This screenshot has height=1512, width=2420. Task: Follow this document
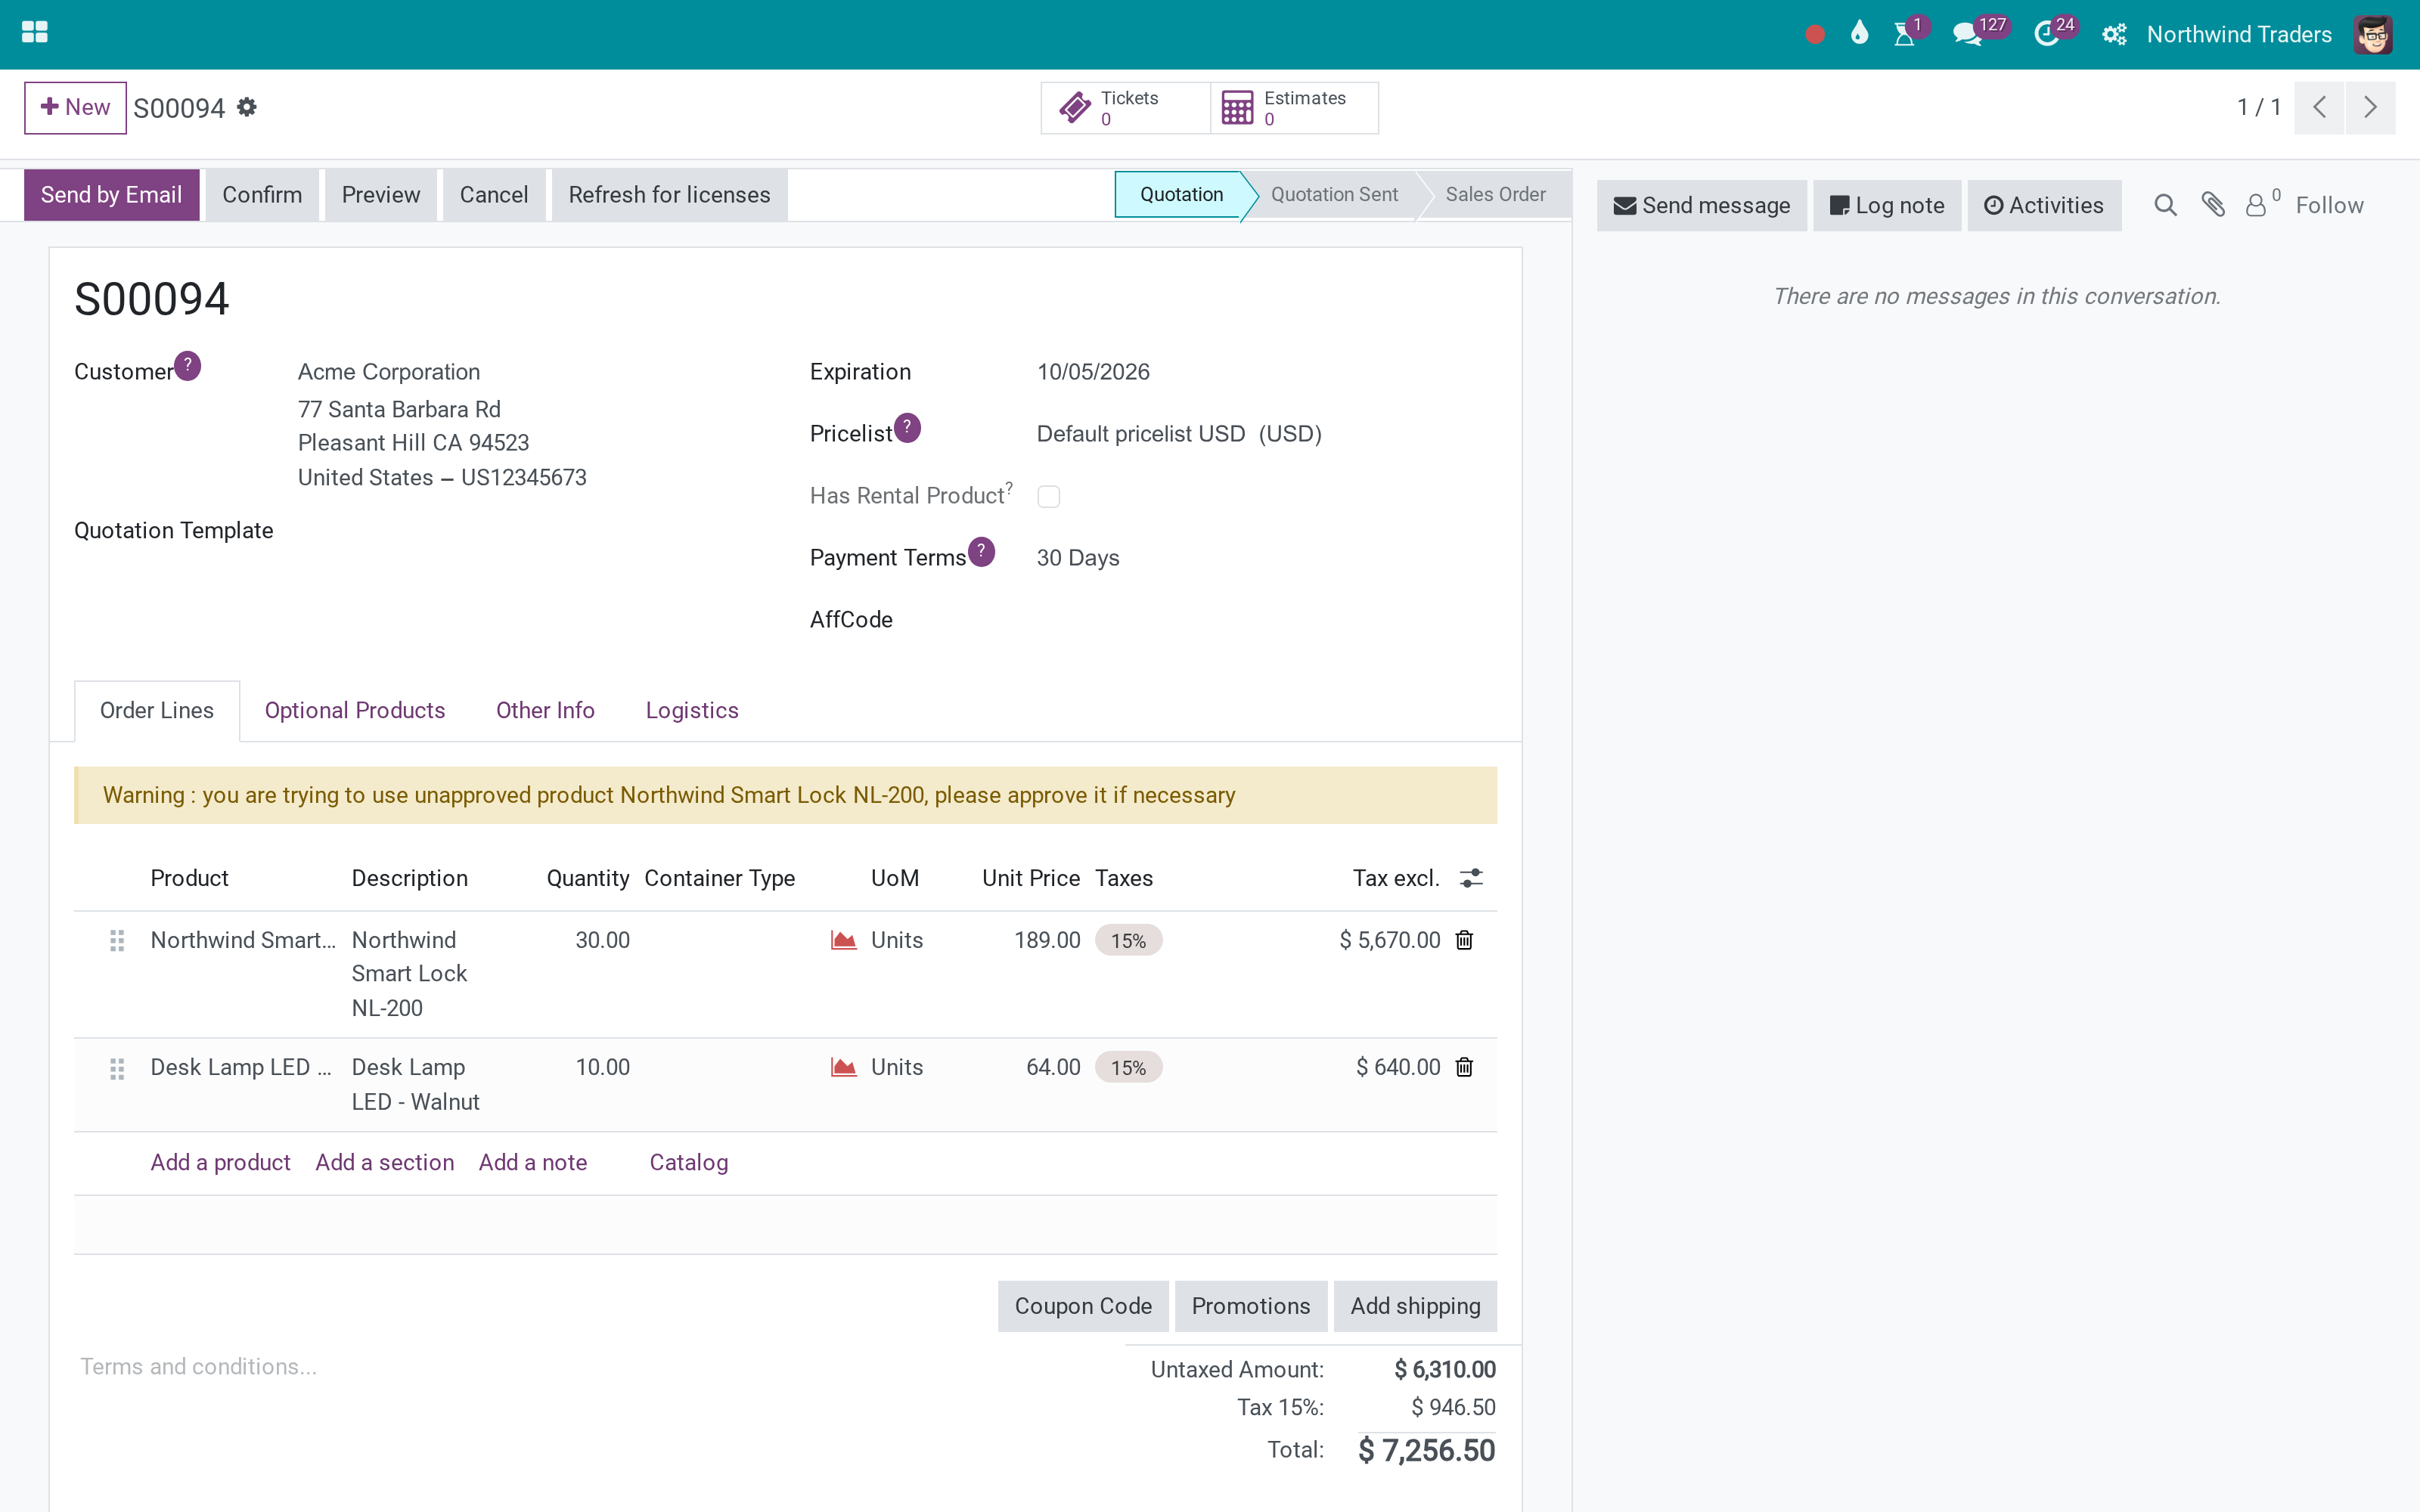(2329, 205)
